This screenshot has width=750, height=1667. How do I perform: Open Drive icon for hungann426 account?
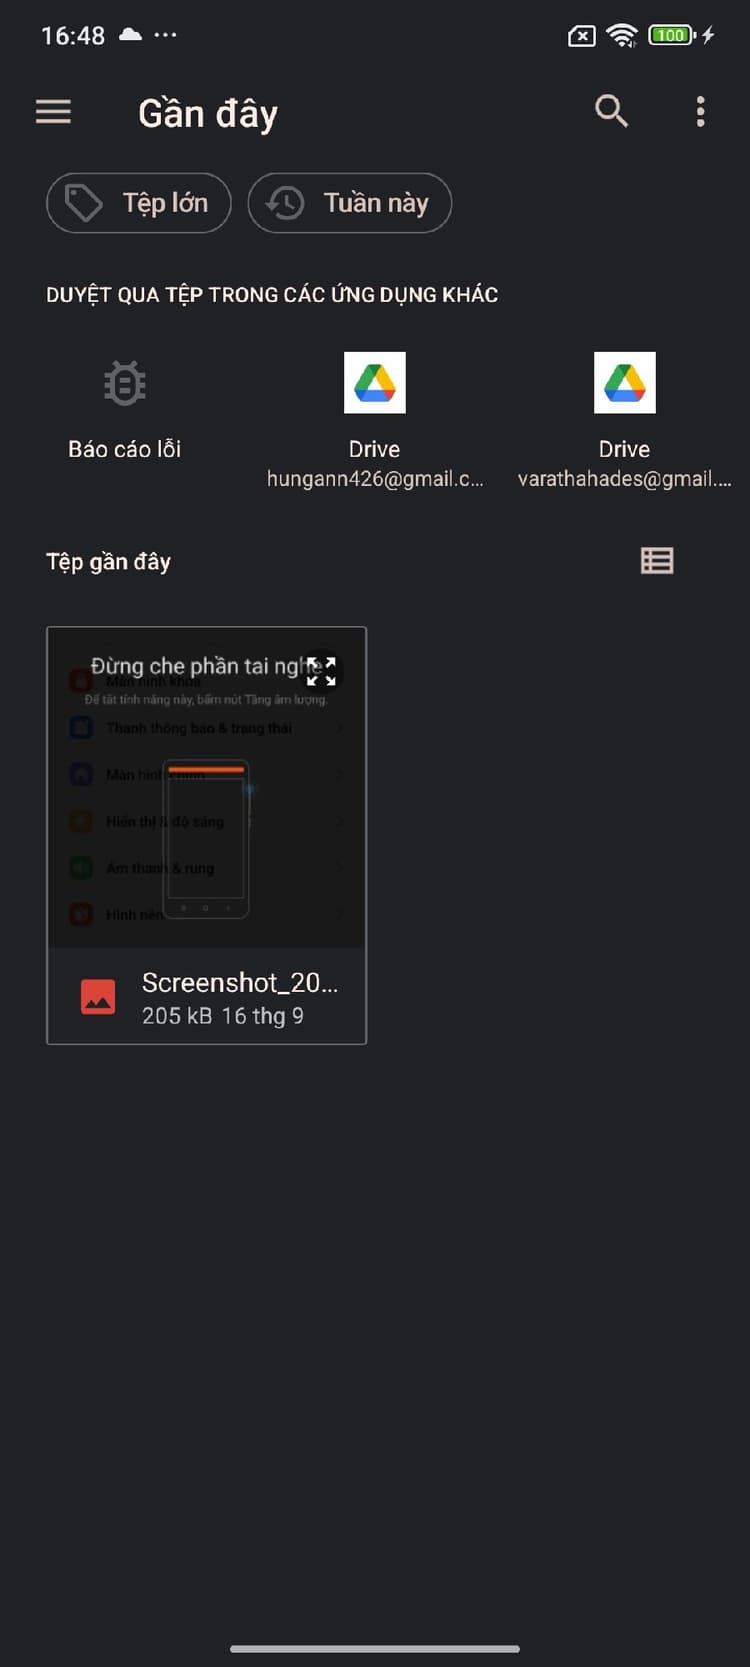375,382
